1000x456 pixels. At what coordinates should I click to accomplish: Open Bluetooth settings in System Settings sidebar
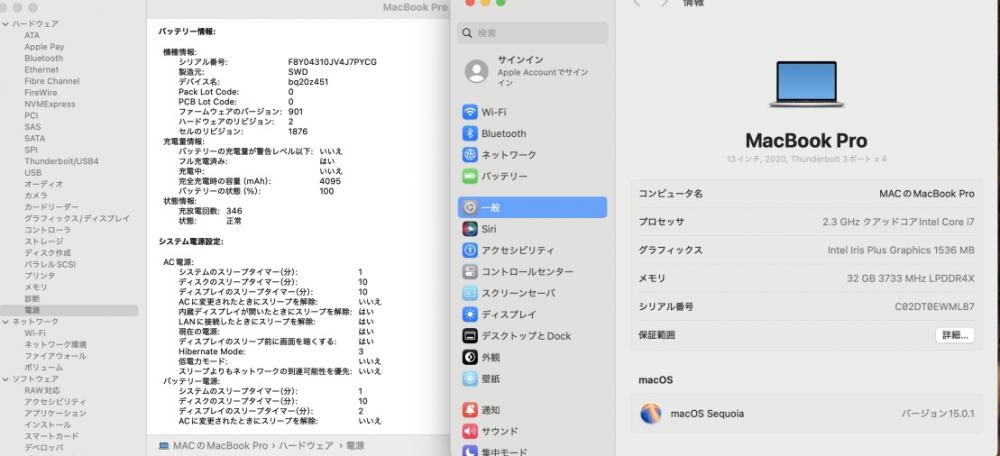532,133
